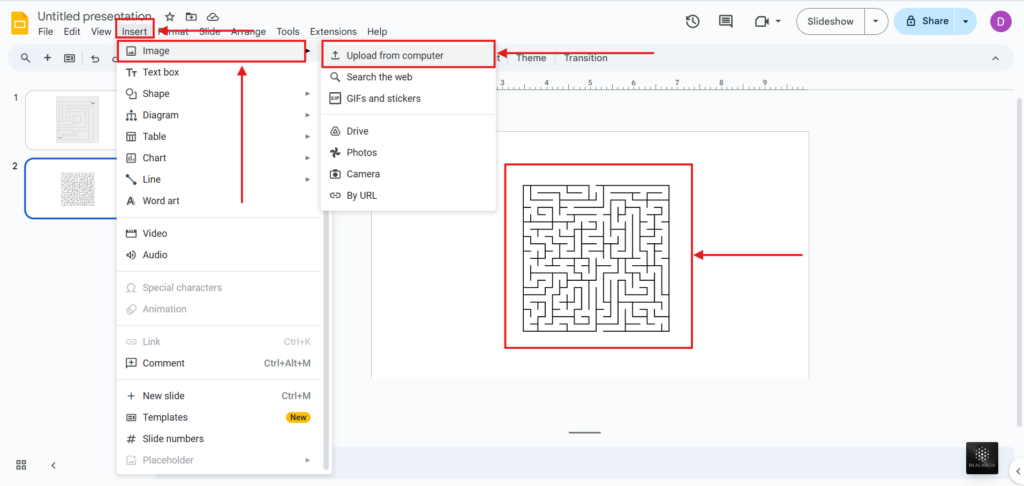Viewport: 1024px width, 486px height.
Task: Open version history clock icon
Action: (692, 21)
